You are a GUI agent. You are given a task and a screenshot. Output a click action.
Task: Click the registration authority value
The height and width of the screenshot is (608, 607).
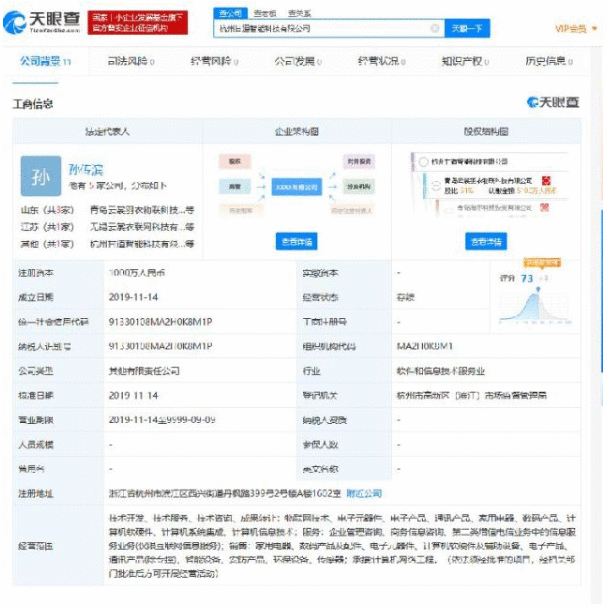pyautogui.click(x=471, y=396)
